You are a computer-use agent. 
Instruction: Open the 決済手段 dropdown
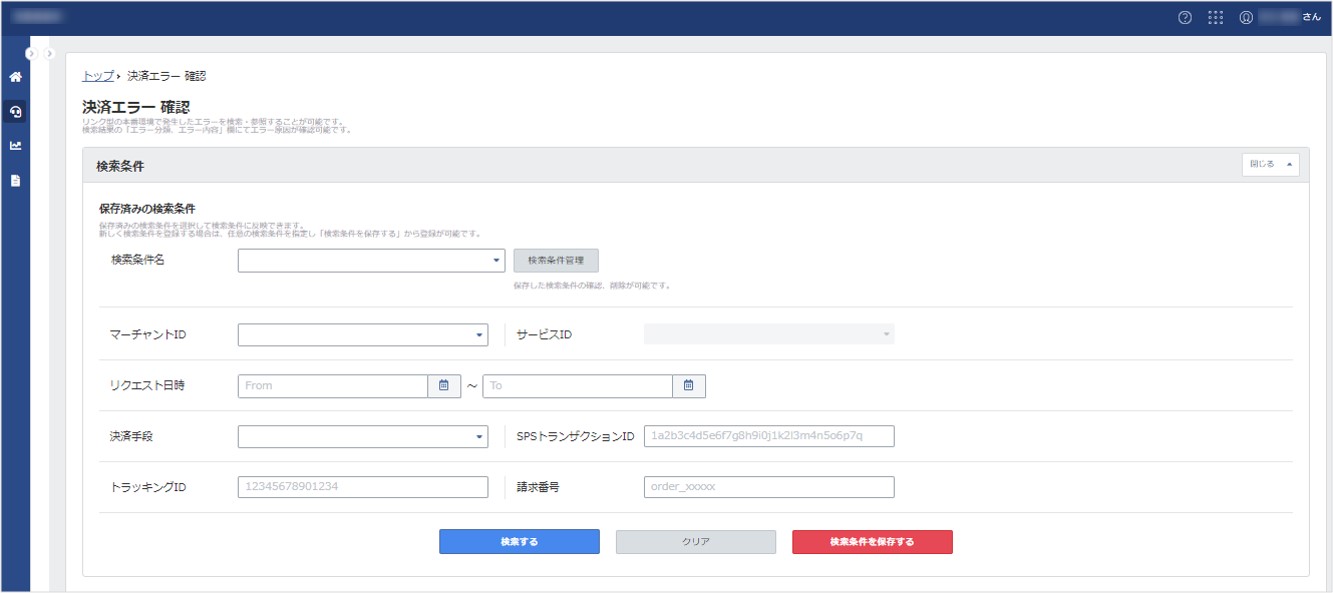tap(363, 437)
